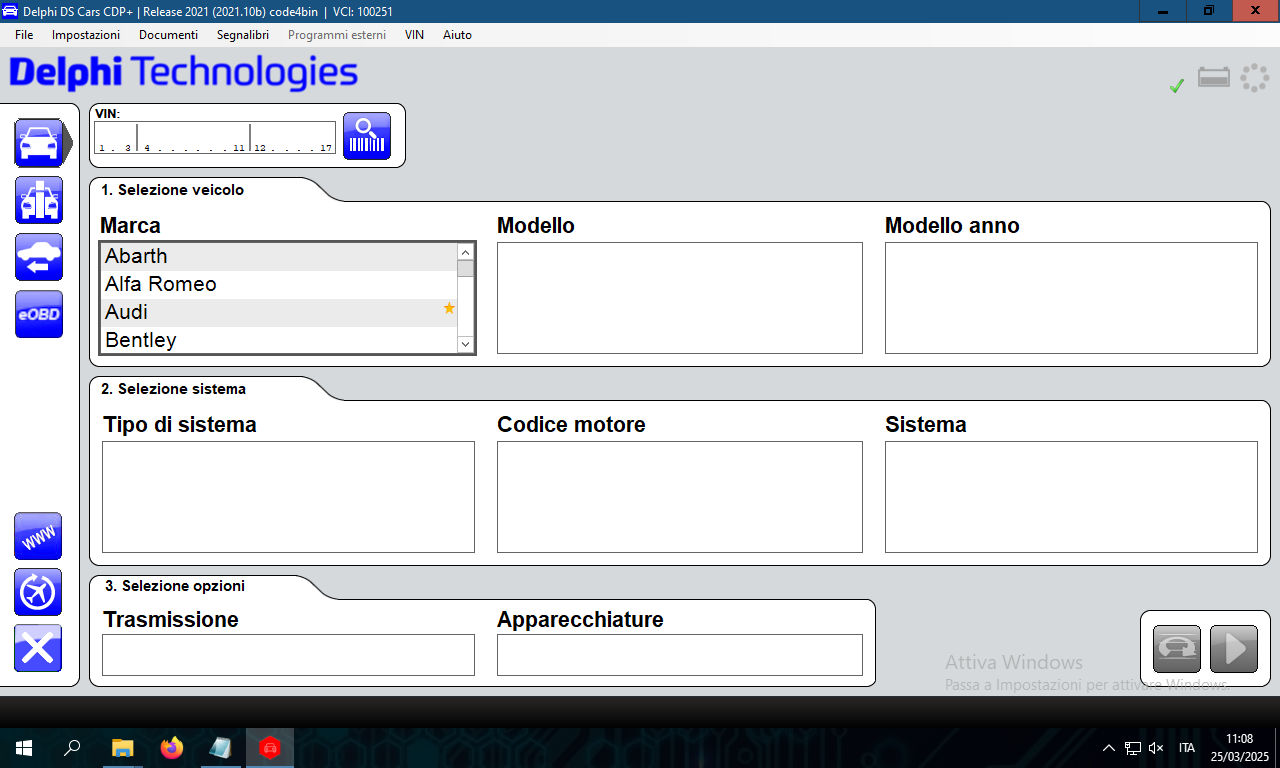
Task: Open the Impostazioni menu
Action: click(86, 34)
